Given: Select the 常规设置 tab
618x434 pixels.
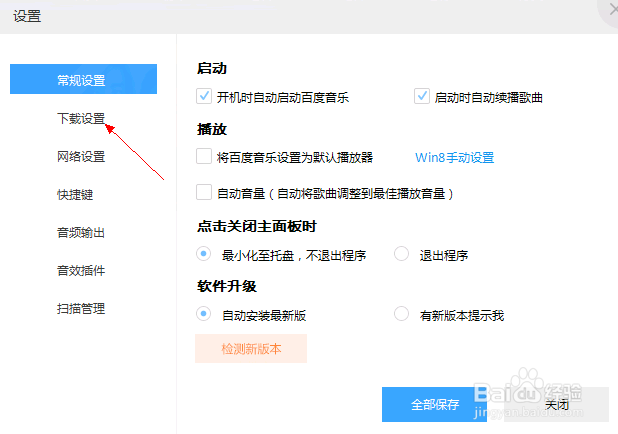Looking at the screenshot, I should click(x=83, y=79).
